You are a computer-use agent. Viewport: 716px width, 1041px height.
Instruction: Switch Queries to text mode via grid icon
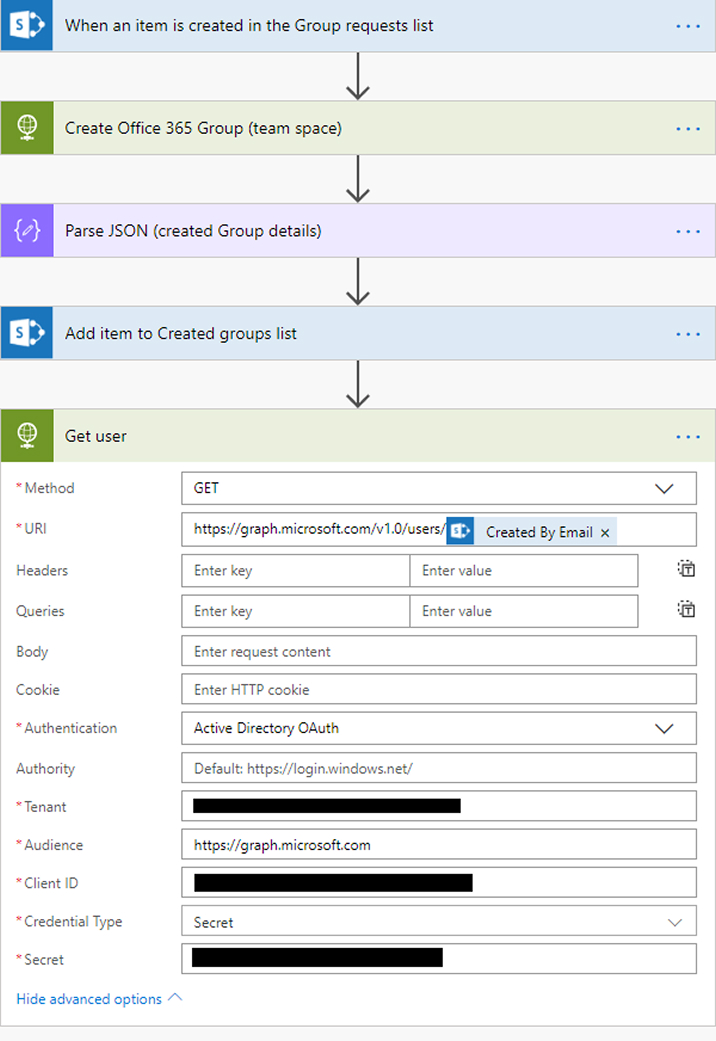click(x=687, y=608)
